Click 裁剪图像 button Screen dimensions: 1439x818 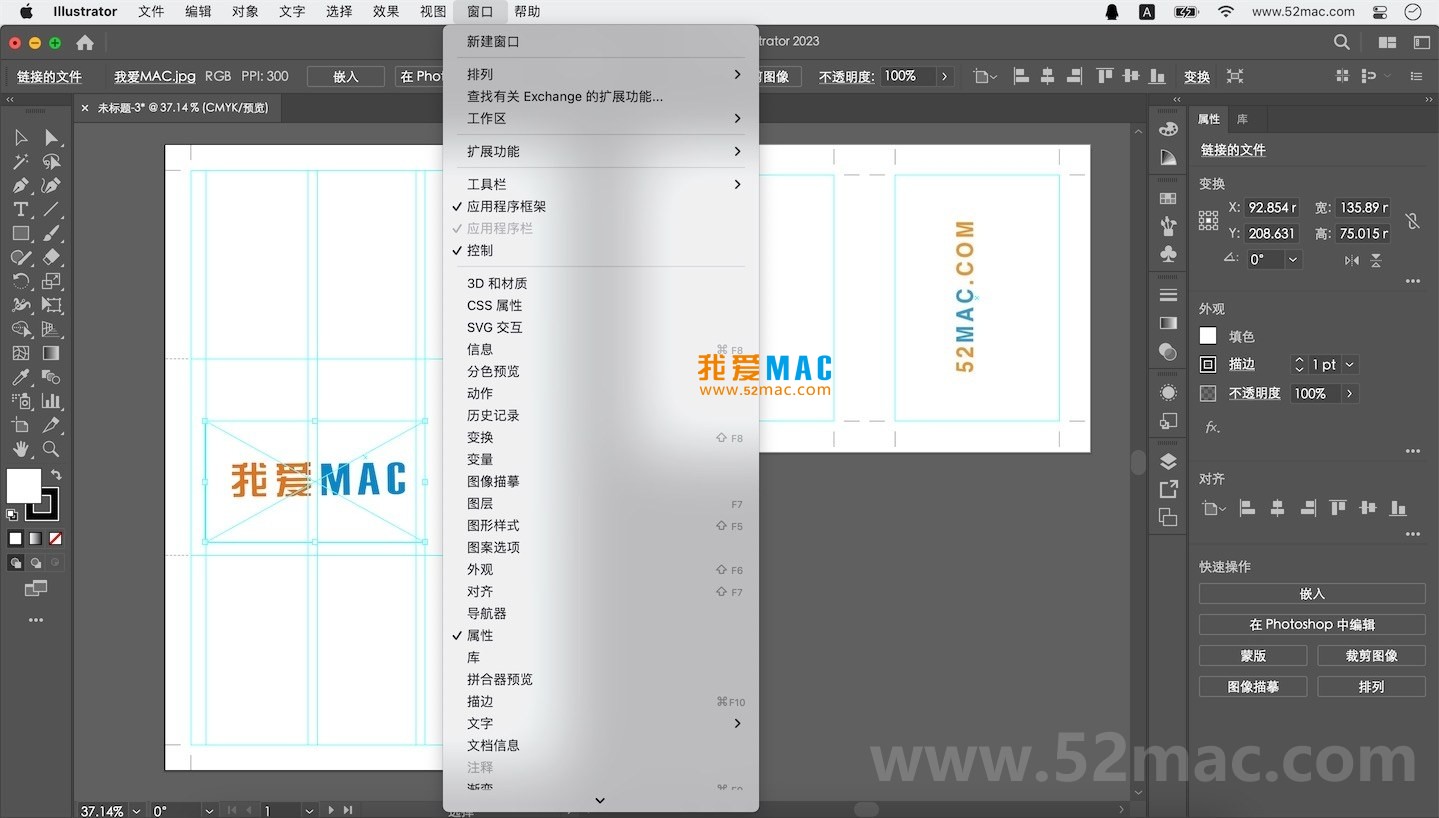click(1371, 656)
